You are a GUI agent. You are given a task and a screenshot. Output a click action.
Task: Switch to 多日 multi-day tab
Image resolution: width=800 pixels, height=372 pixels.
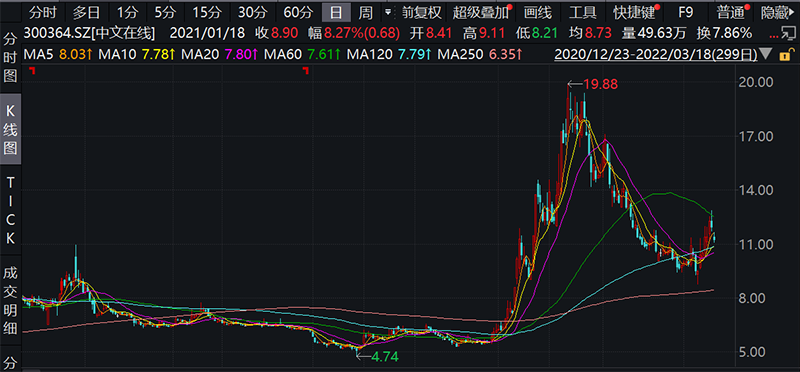pos(86,12)
